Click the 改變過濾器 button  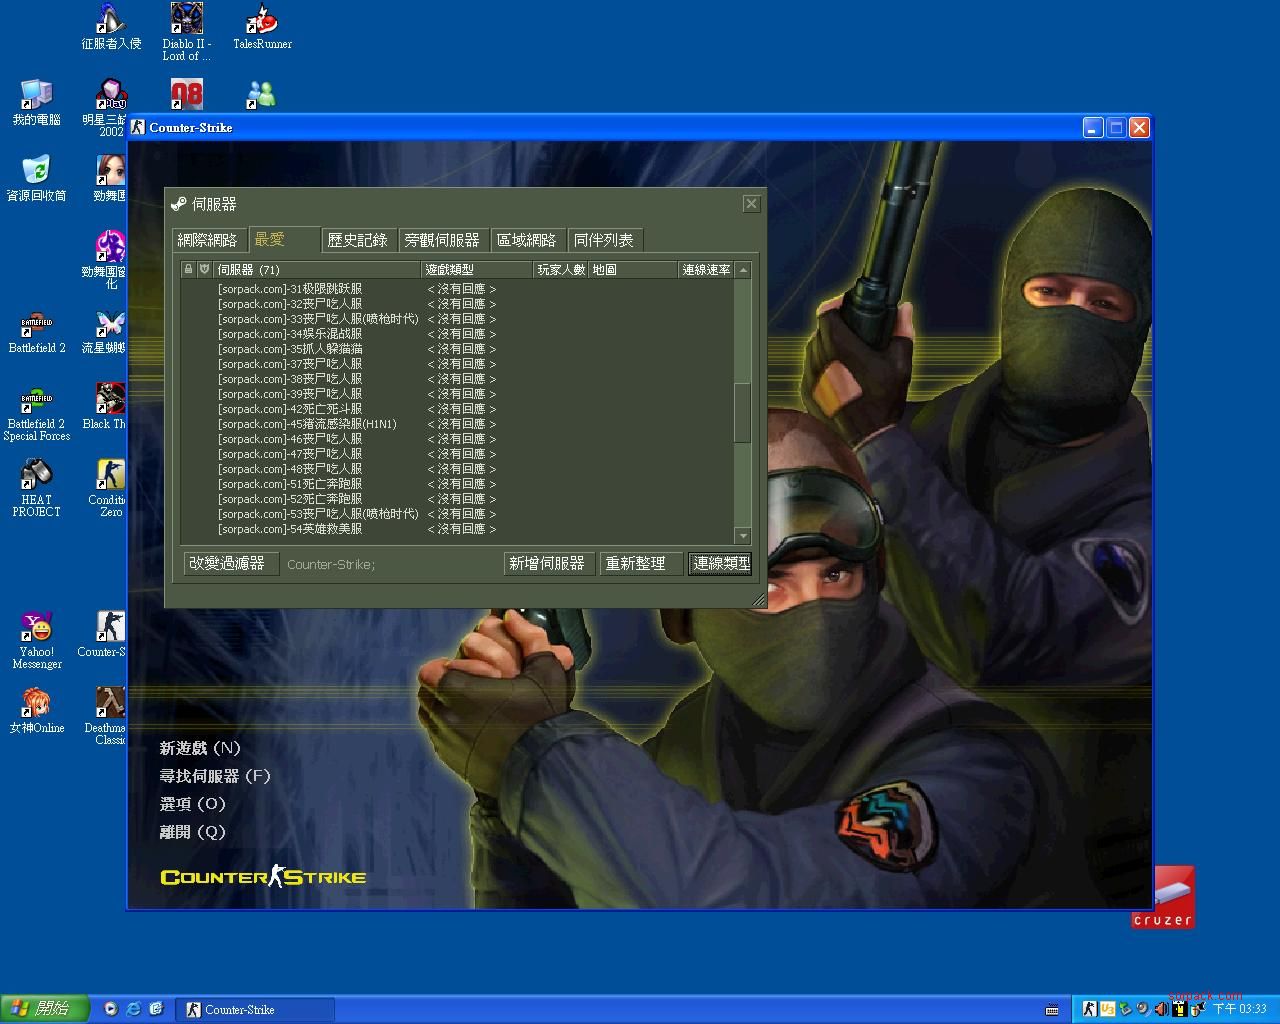228,564
